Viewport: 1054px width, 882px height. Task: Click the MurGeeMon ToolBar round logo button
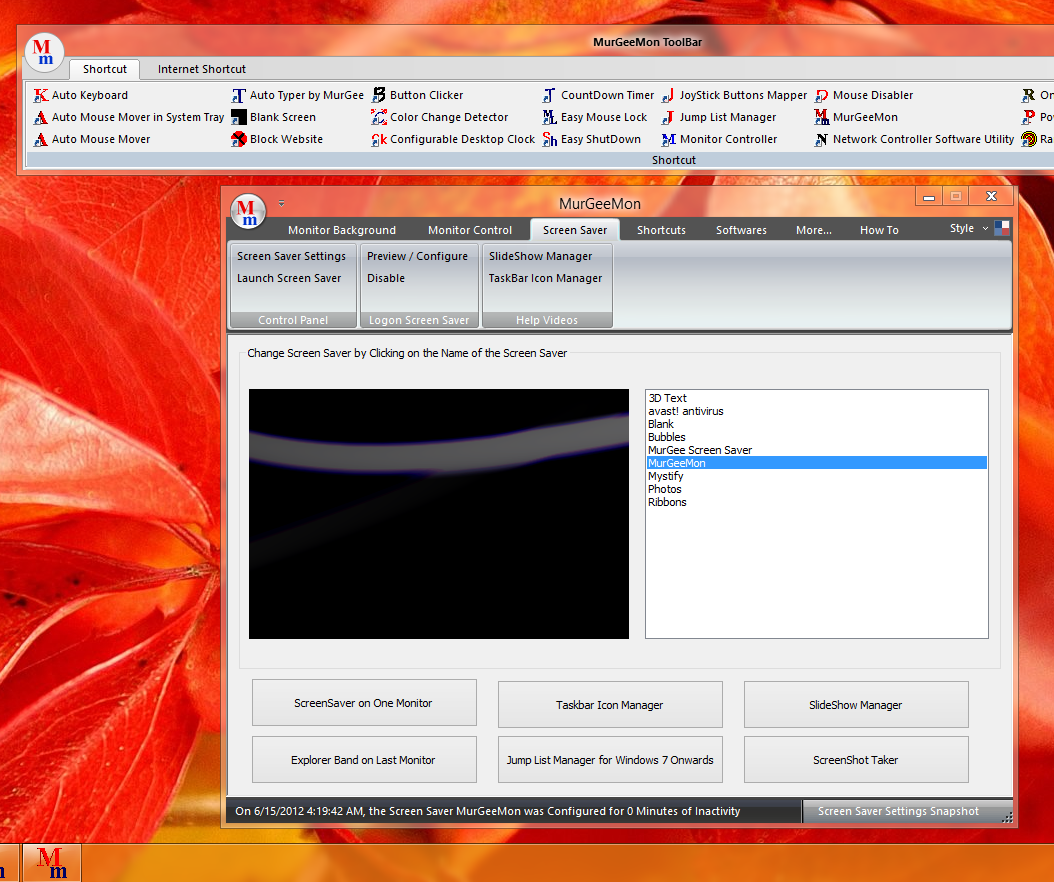[44, 52]
